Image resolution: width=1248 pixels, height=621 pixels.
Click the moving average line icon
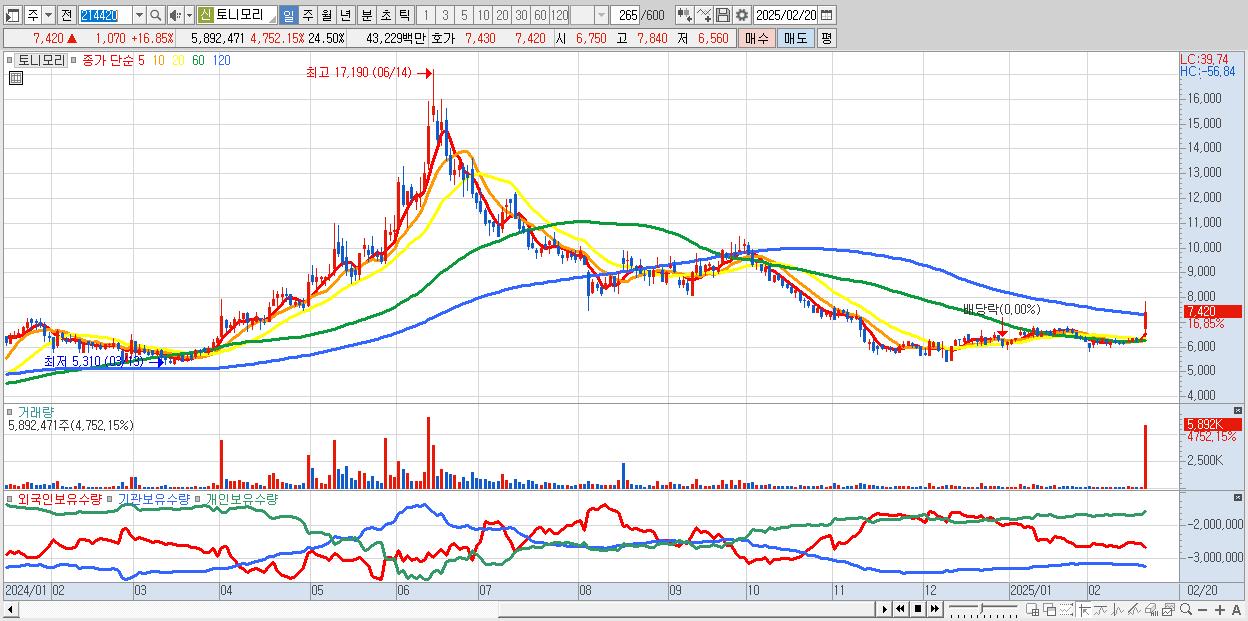(1101, 609)
